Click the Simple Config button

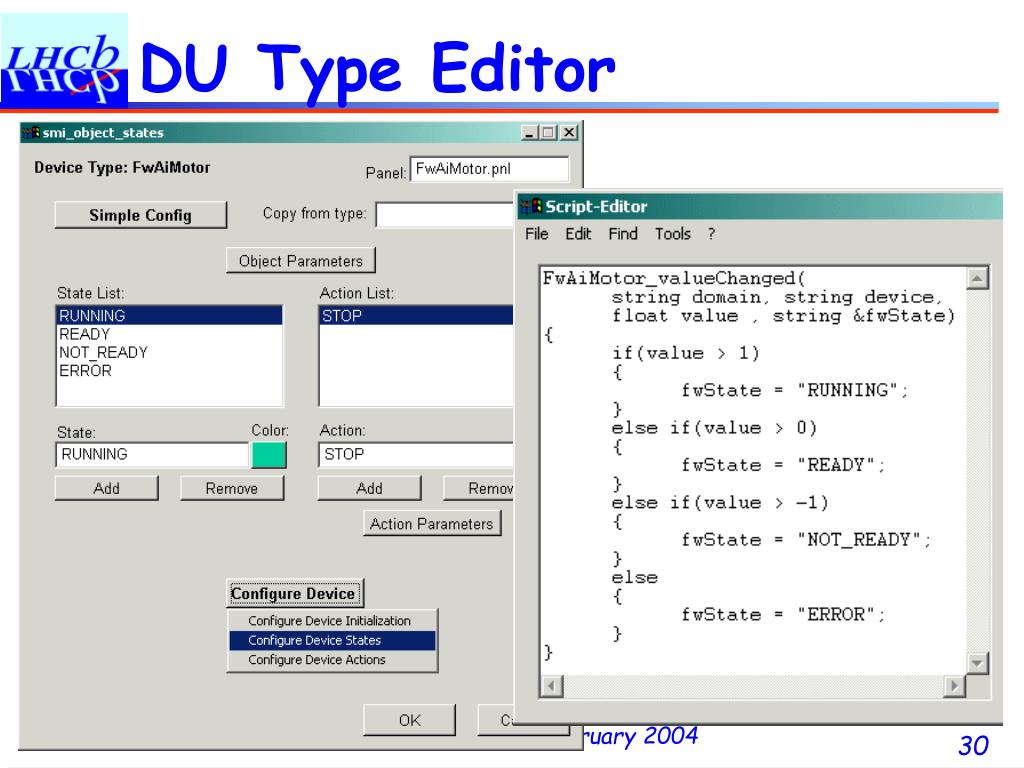tap(140, 215)
